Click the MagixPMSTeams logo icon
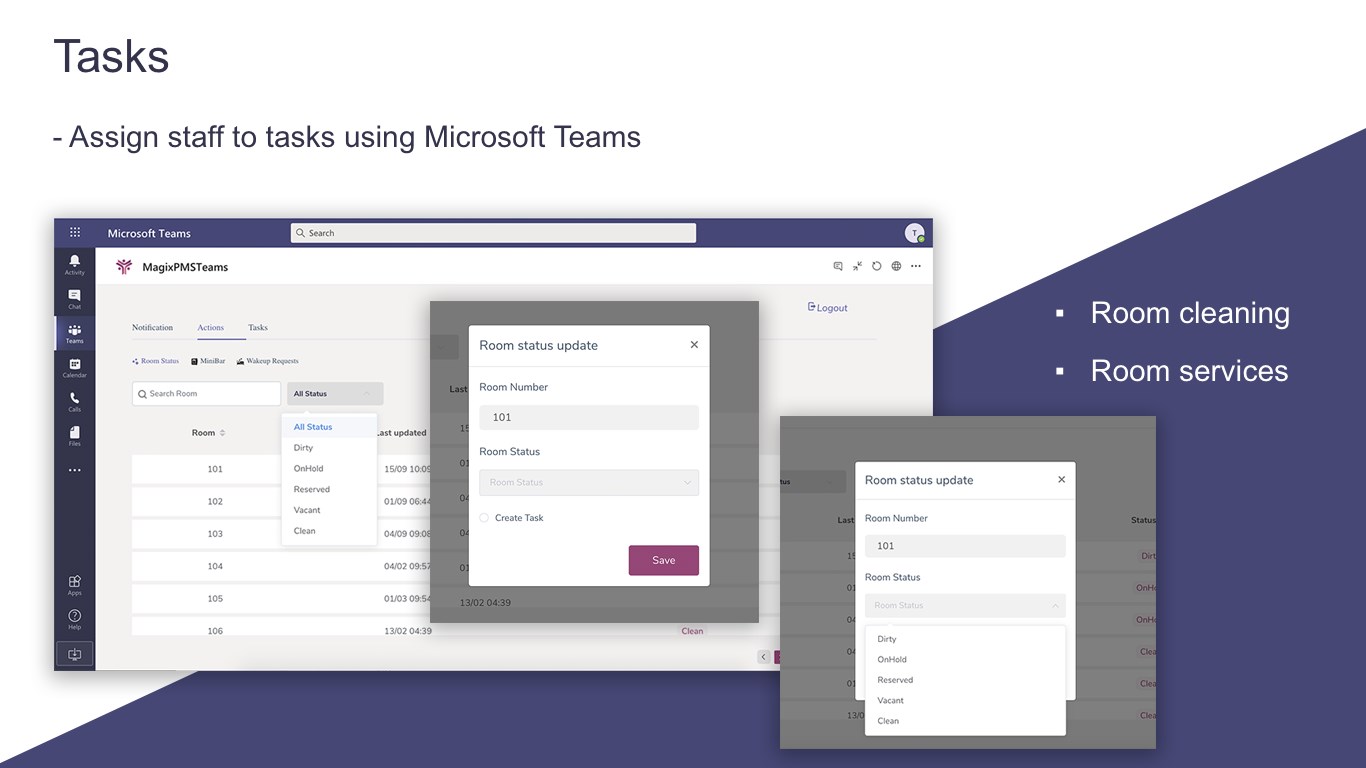The image size is (1366, 768). (124, 267)
